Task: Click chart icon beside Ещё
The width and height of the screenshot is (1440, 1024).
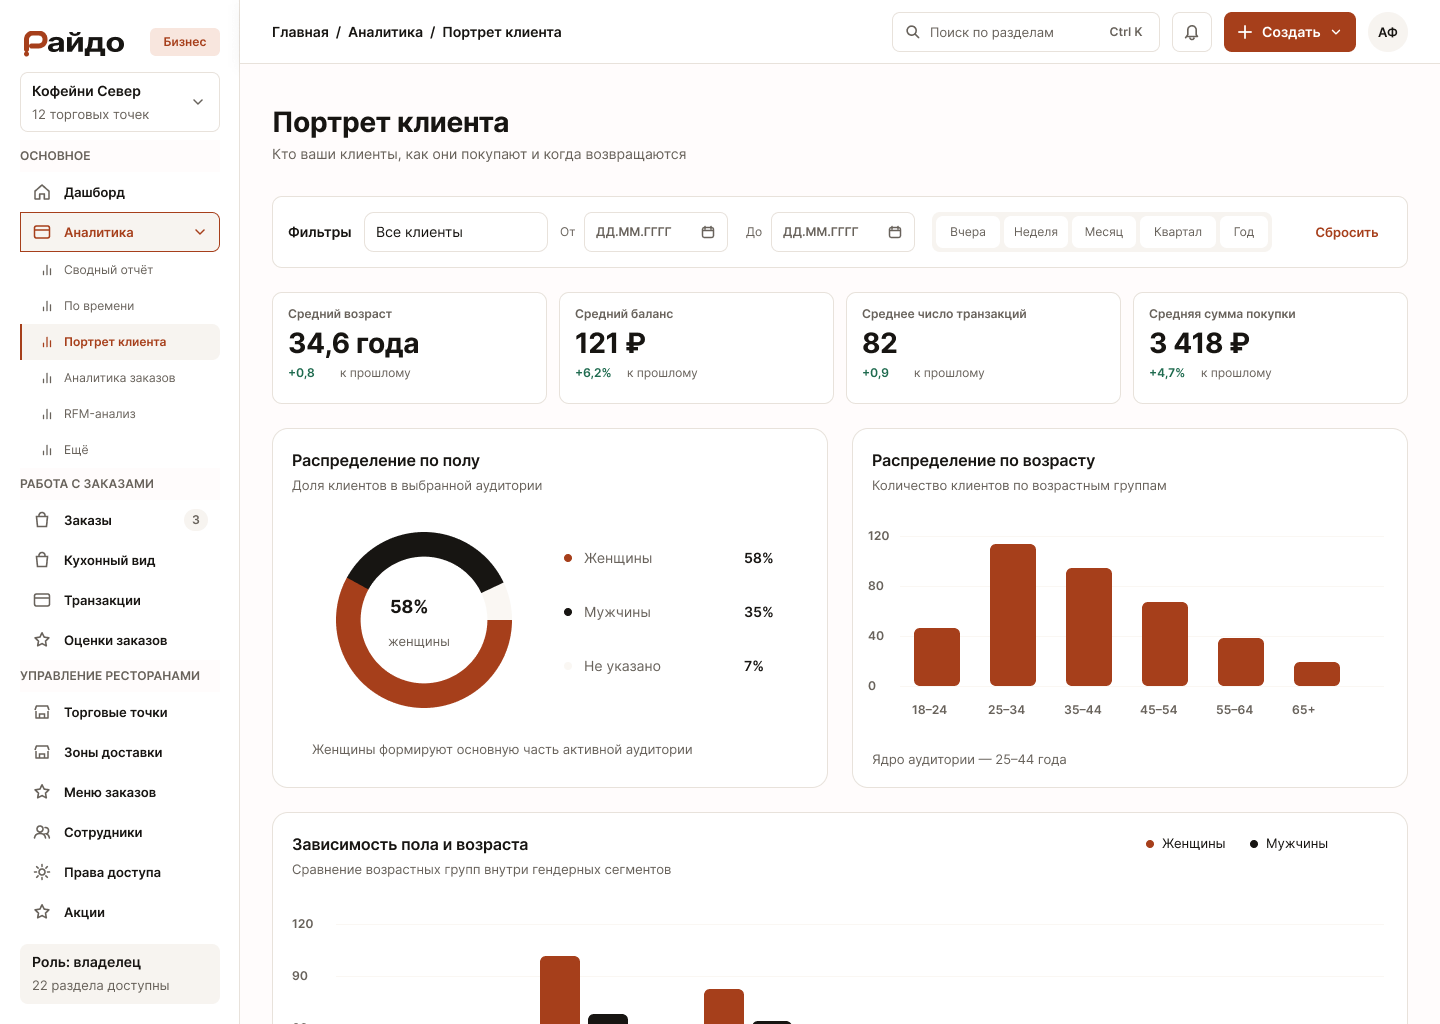Action: [x=47, y=450]
